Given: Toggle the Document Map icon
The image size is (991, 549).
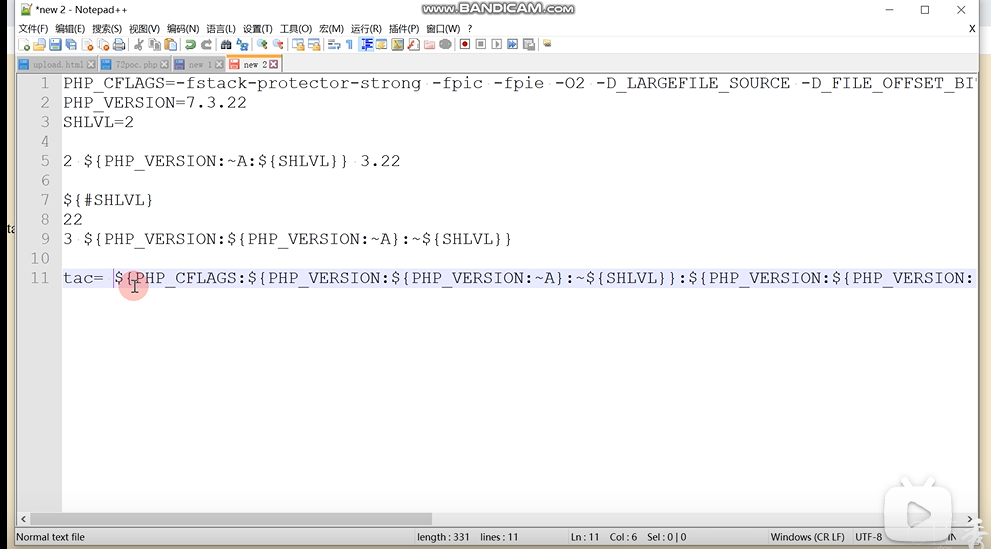Looking at the screenshot, I should [x=398, y=44].
